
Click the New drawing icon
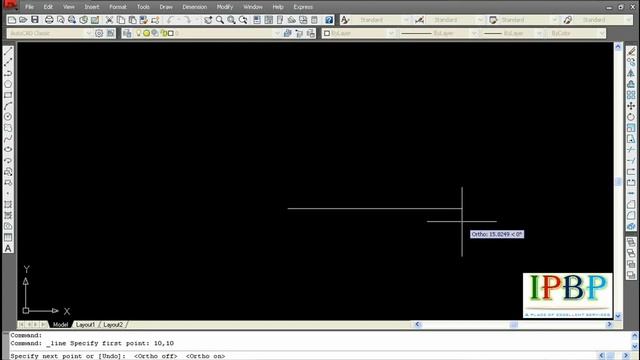(x=12, y=20)
